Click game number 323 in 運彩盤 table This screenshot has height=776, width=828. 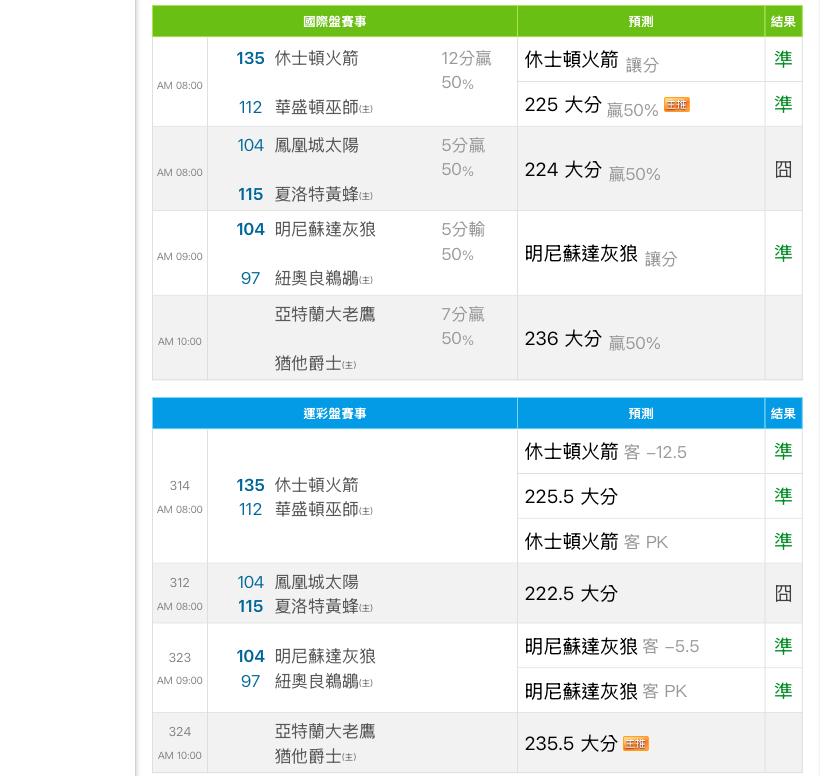[x=180, y=657]
